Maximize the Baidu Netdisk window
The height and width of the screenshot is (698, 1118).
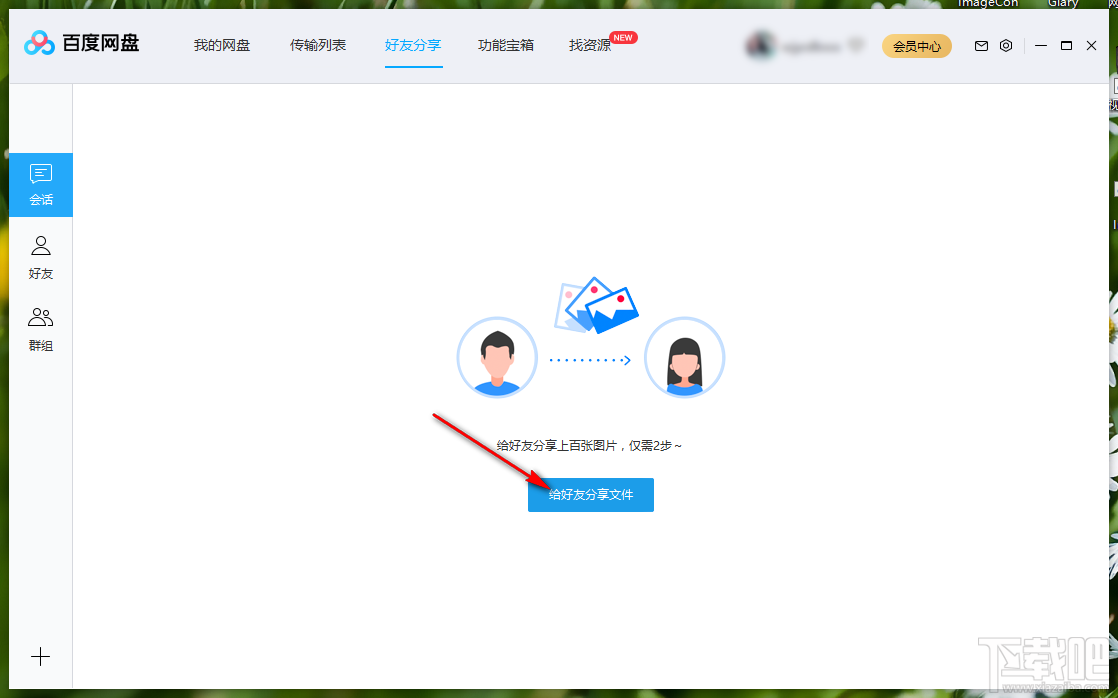click(1067, 46)
